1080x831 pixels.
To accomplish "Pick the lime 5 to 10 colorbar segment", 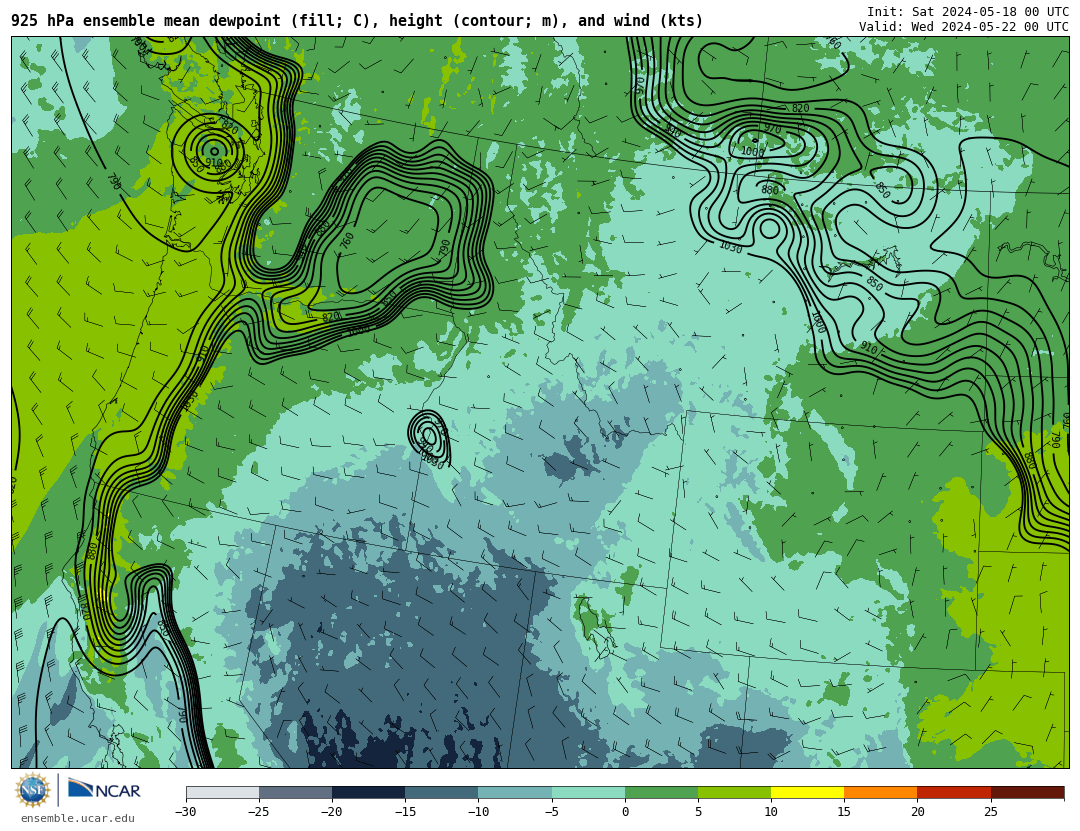I will click(734, 792).
